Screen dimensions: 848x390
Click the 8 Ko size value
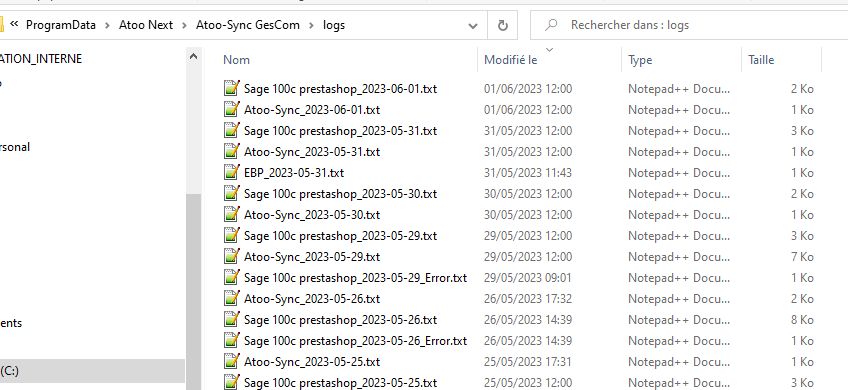802,320
